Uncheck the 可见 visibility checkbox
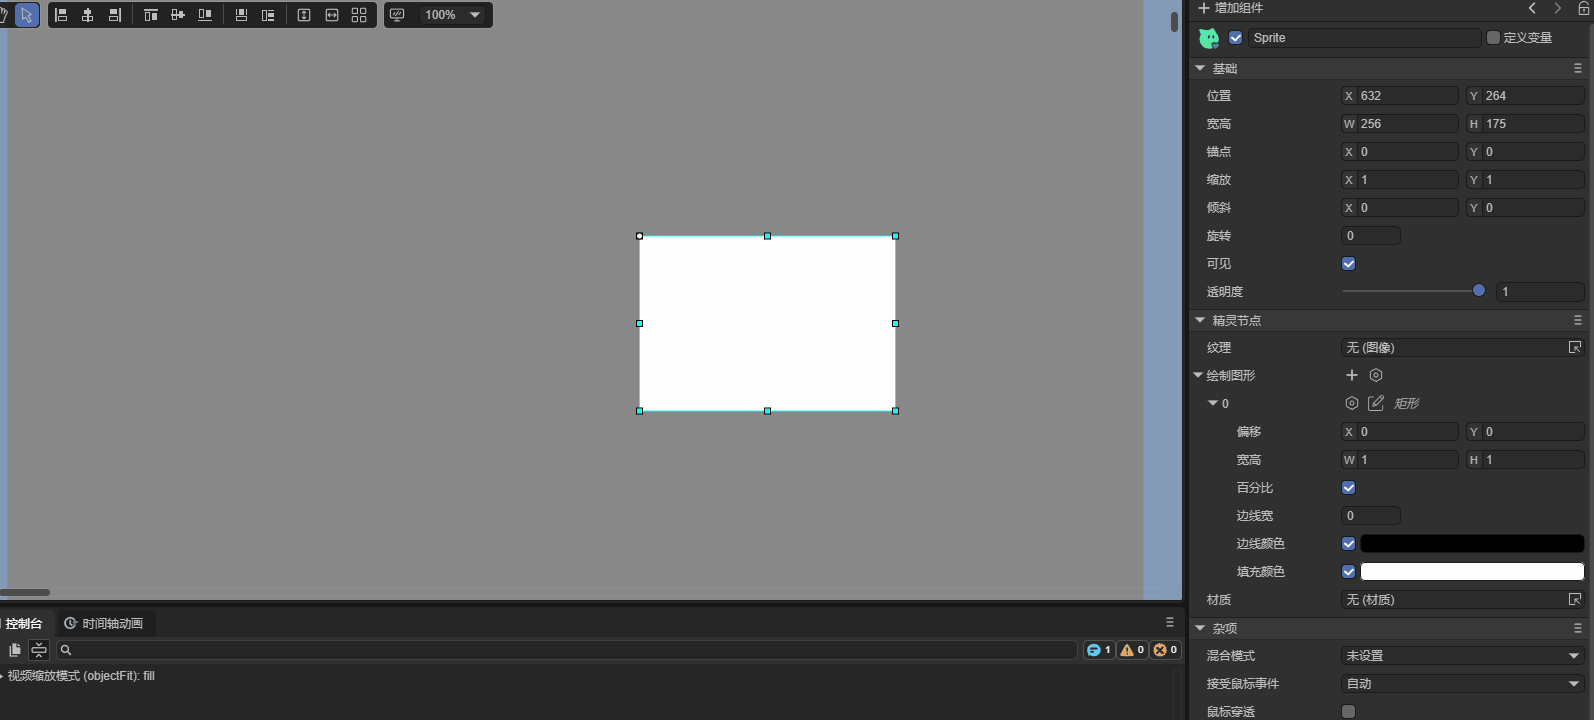This screenshot has height=720, width=1594. pos(1349,264)
